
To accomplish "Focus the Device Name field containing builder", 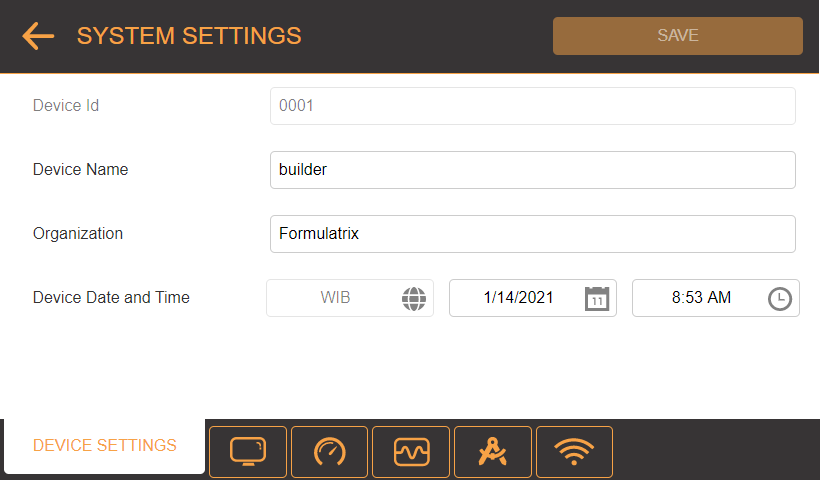I will 533,170.
